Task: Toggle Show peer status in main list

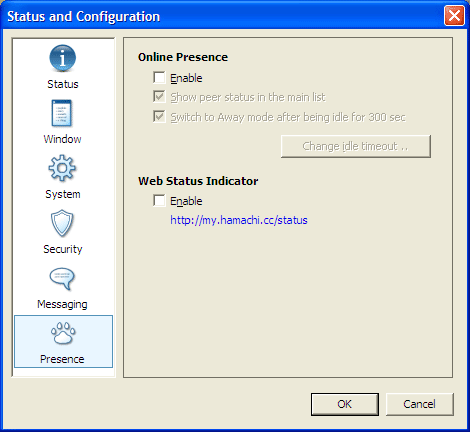Action: click(x=159, y=97)
